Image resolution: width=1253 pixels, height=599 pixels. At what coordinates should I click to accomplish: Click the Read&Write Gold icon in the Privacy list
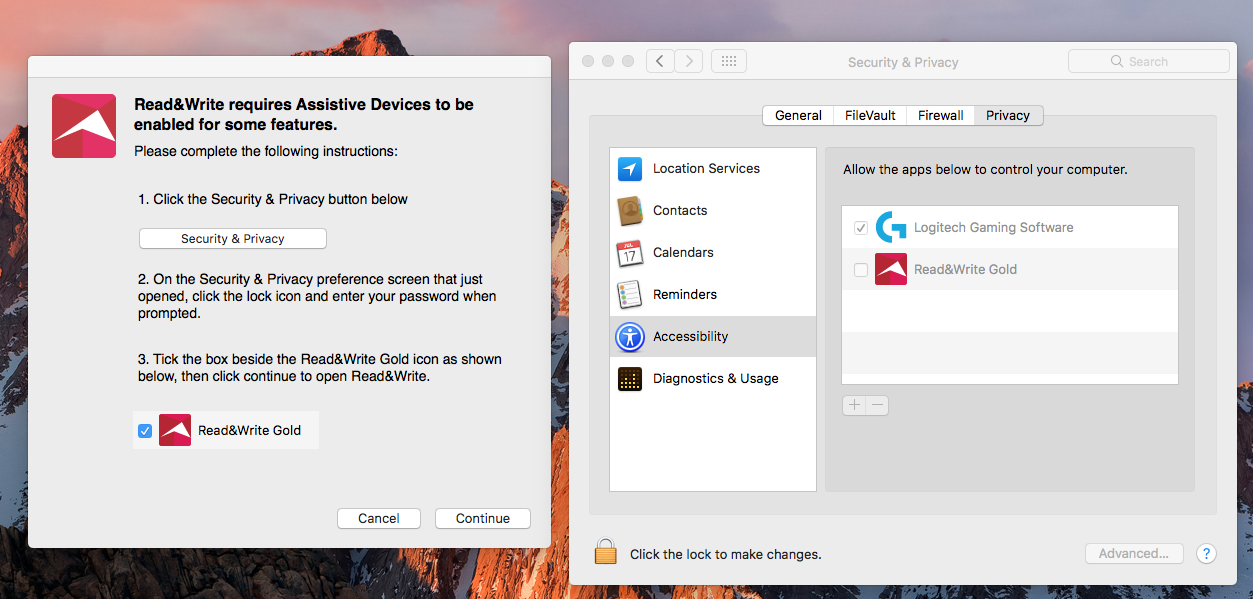891,269
